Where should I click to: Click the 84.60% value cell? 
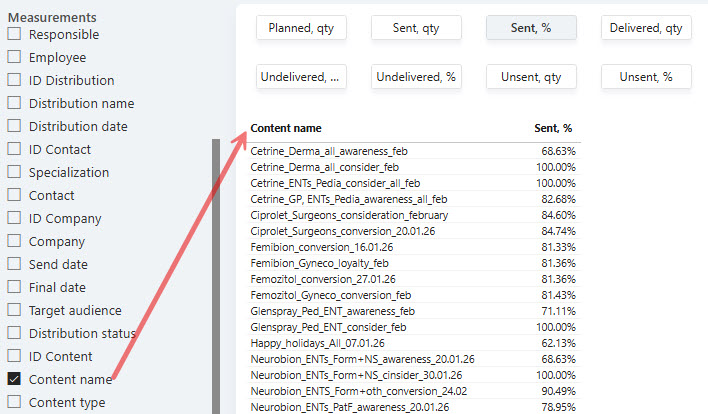[x=559, y=215]
